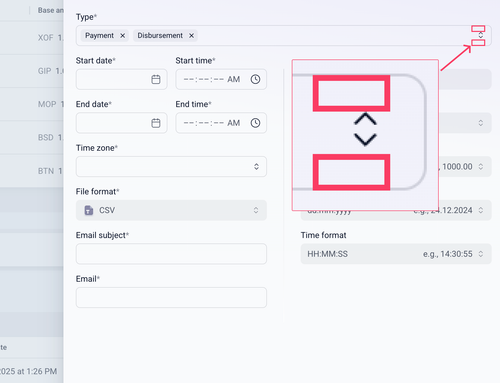Screen dimensions: 500x383
Task: Open the Time format HH:MM:SS dropdown
Action: (396, 254)
